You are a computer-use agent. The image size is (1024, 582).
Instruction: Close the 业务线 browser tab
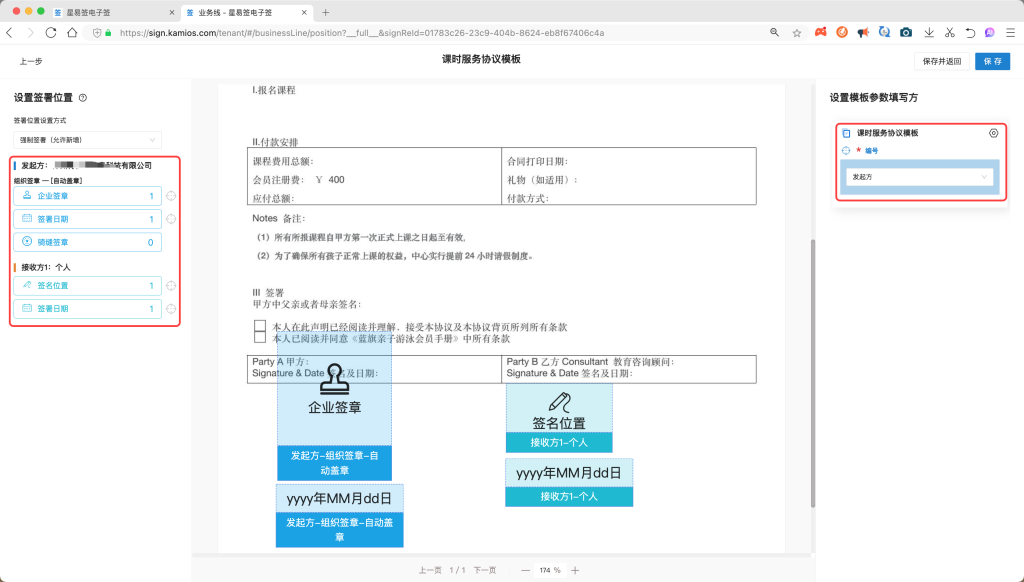(304, 12)
